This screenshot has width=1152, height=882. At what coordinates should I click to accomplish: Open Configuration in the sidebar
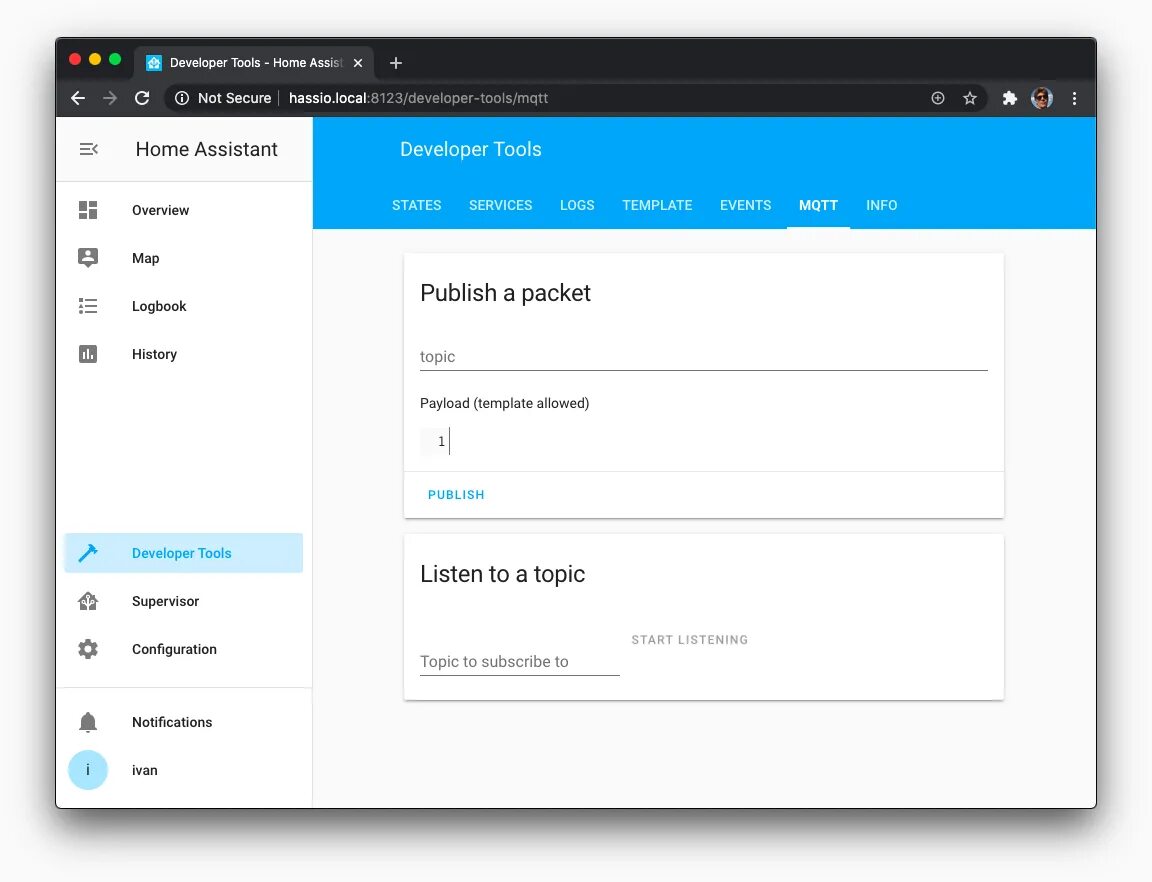tap(184, 649)
